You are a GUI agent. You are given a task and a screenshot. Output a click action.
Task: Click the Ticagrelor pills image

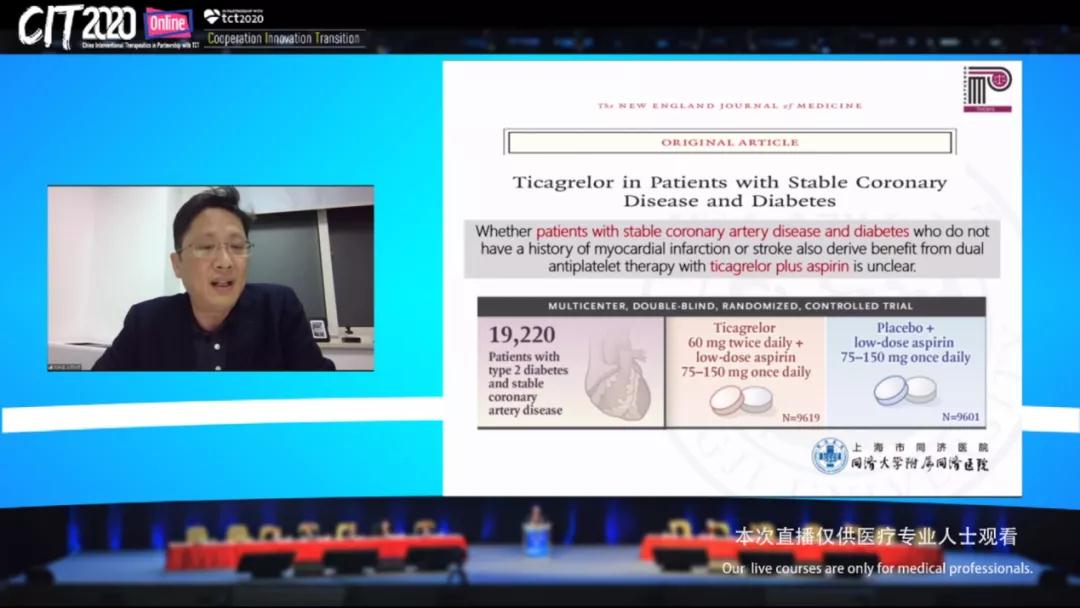741,400
